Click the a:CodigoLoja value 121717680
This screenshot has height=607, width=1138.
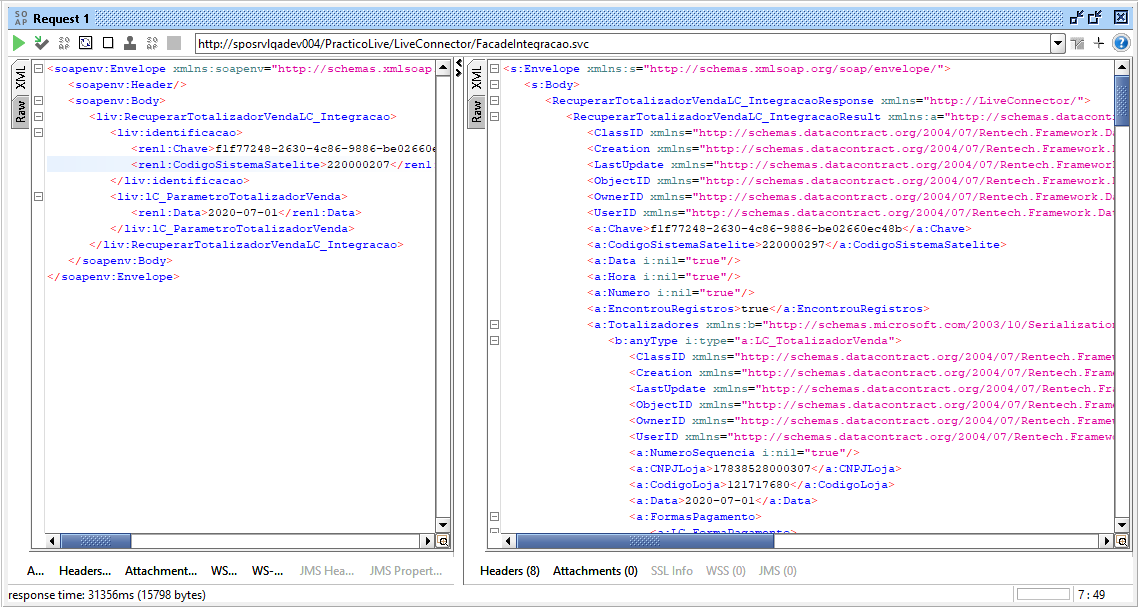(759, 484)
